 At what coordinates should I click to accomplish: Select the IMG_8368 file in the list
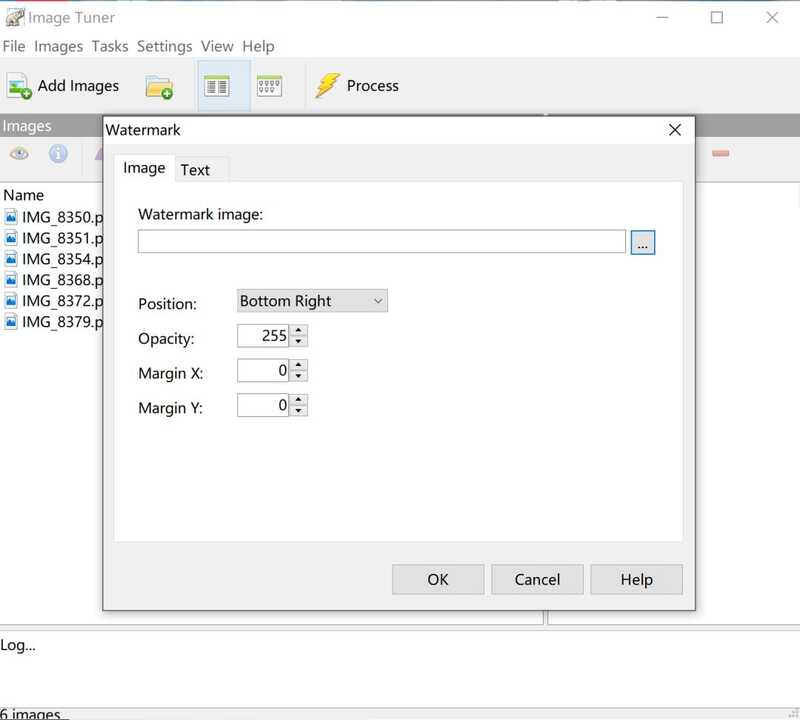[54, 280]
